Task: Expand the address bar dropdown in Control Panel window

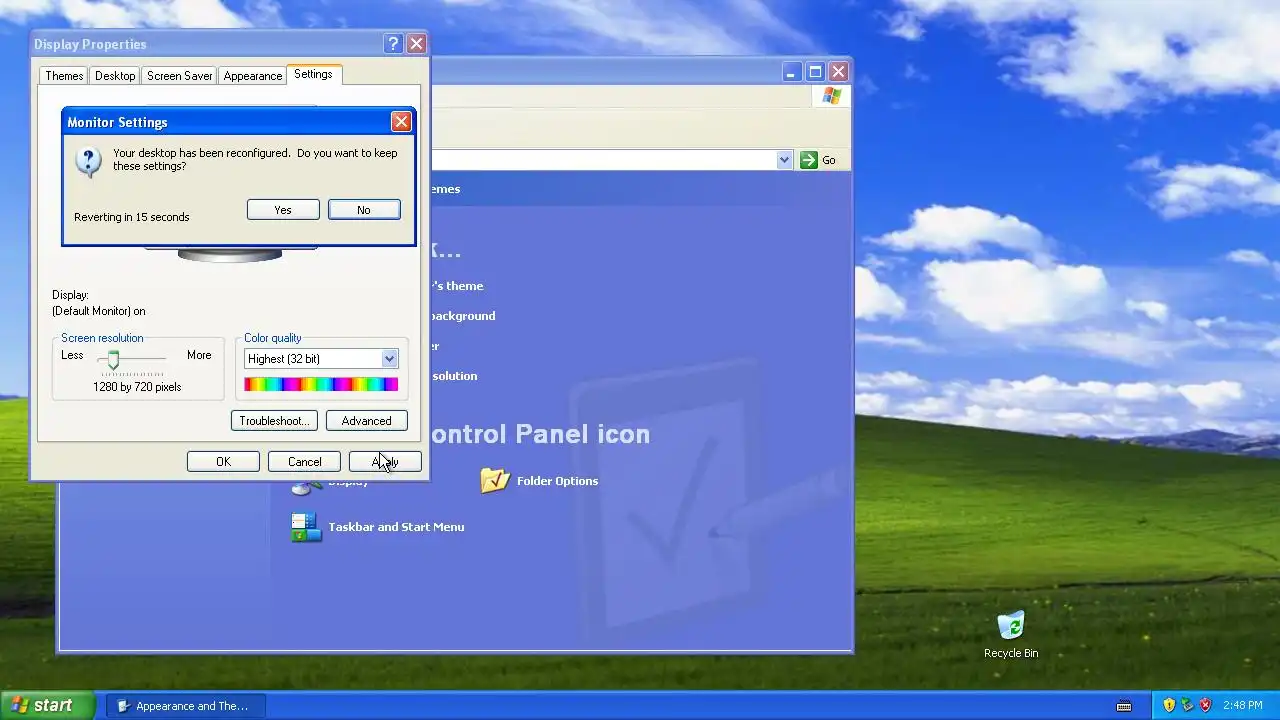Action: pyautogui.click(x=784, y=160)
